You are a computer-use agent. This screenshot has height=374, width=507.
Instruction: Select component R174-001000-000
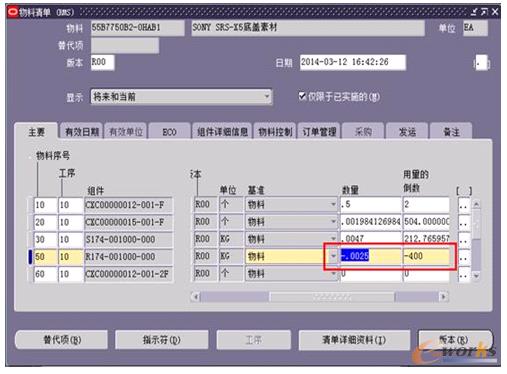(129, 257)
